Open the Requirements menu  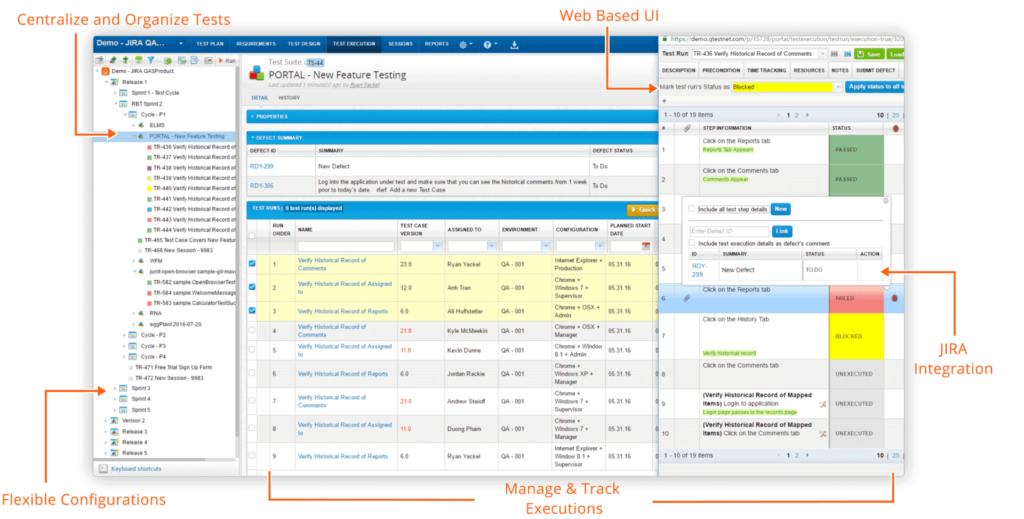255,44
